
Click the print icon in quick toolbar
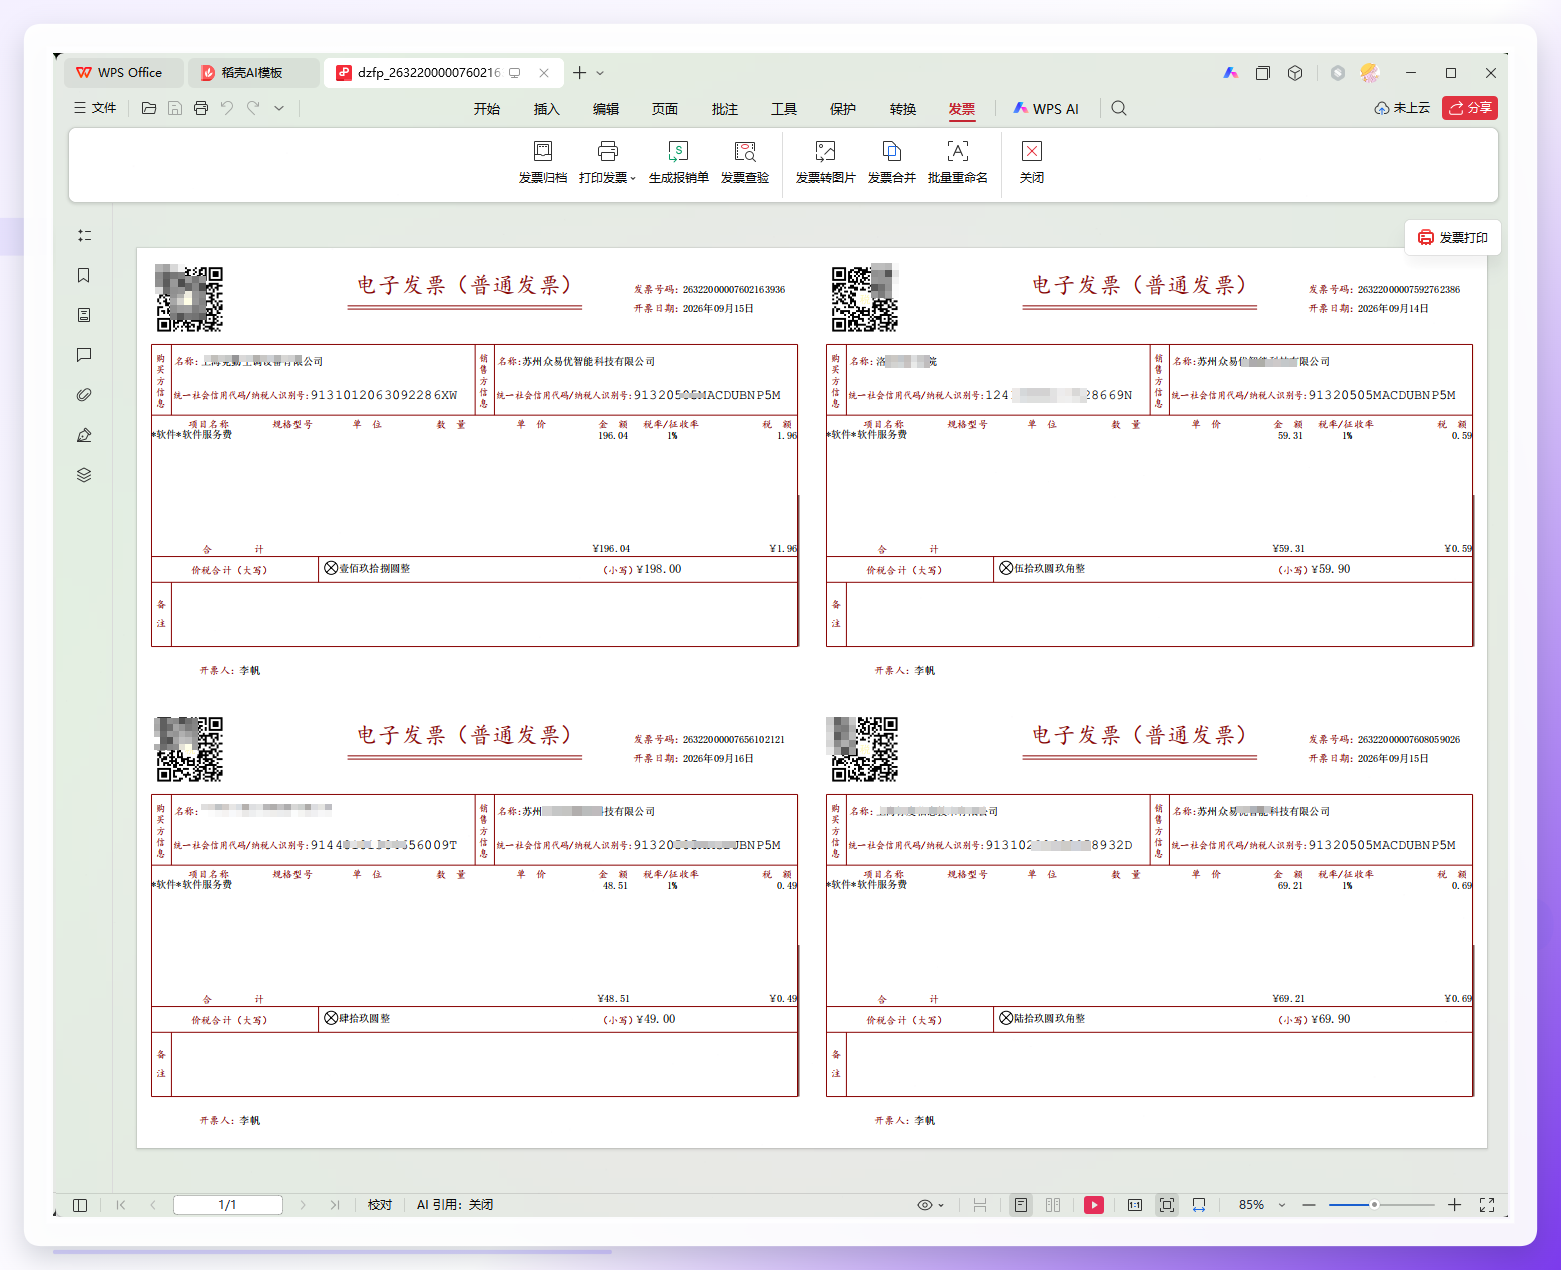click(x=201, y=108)
